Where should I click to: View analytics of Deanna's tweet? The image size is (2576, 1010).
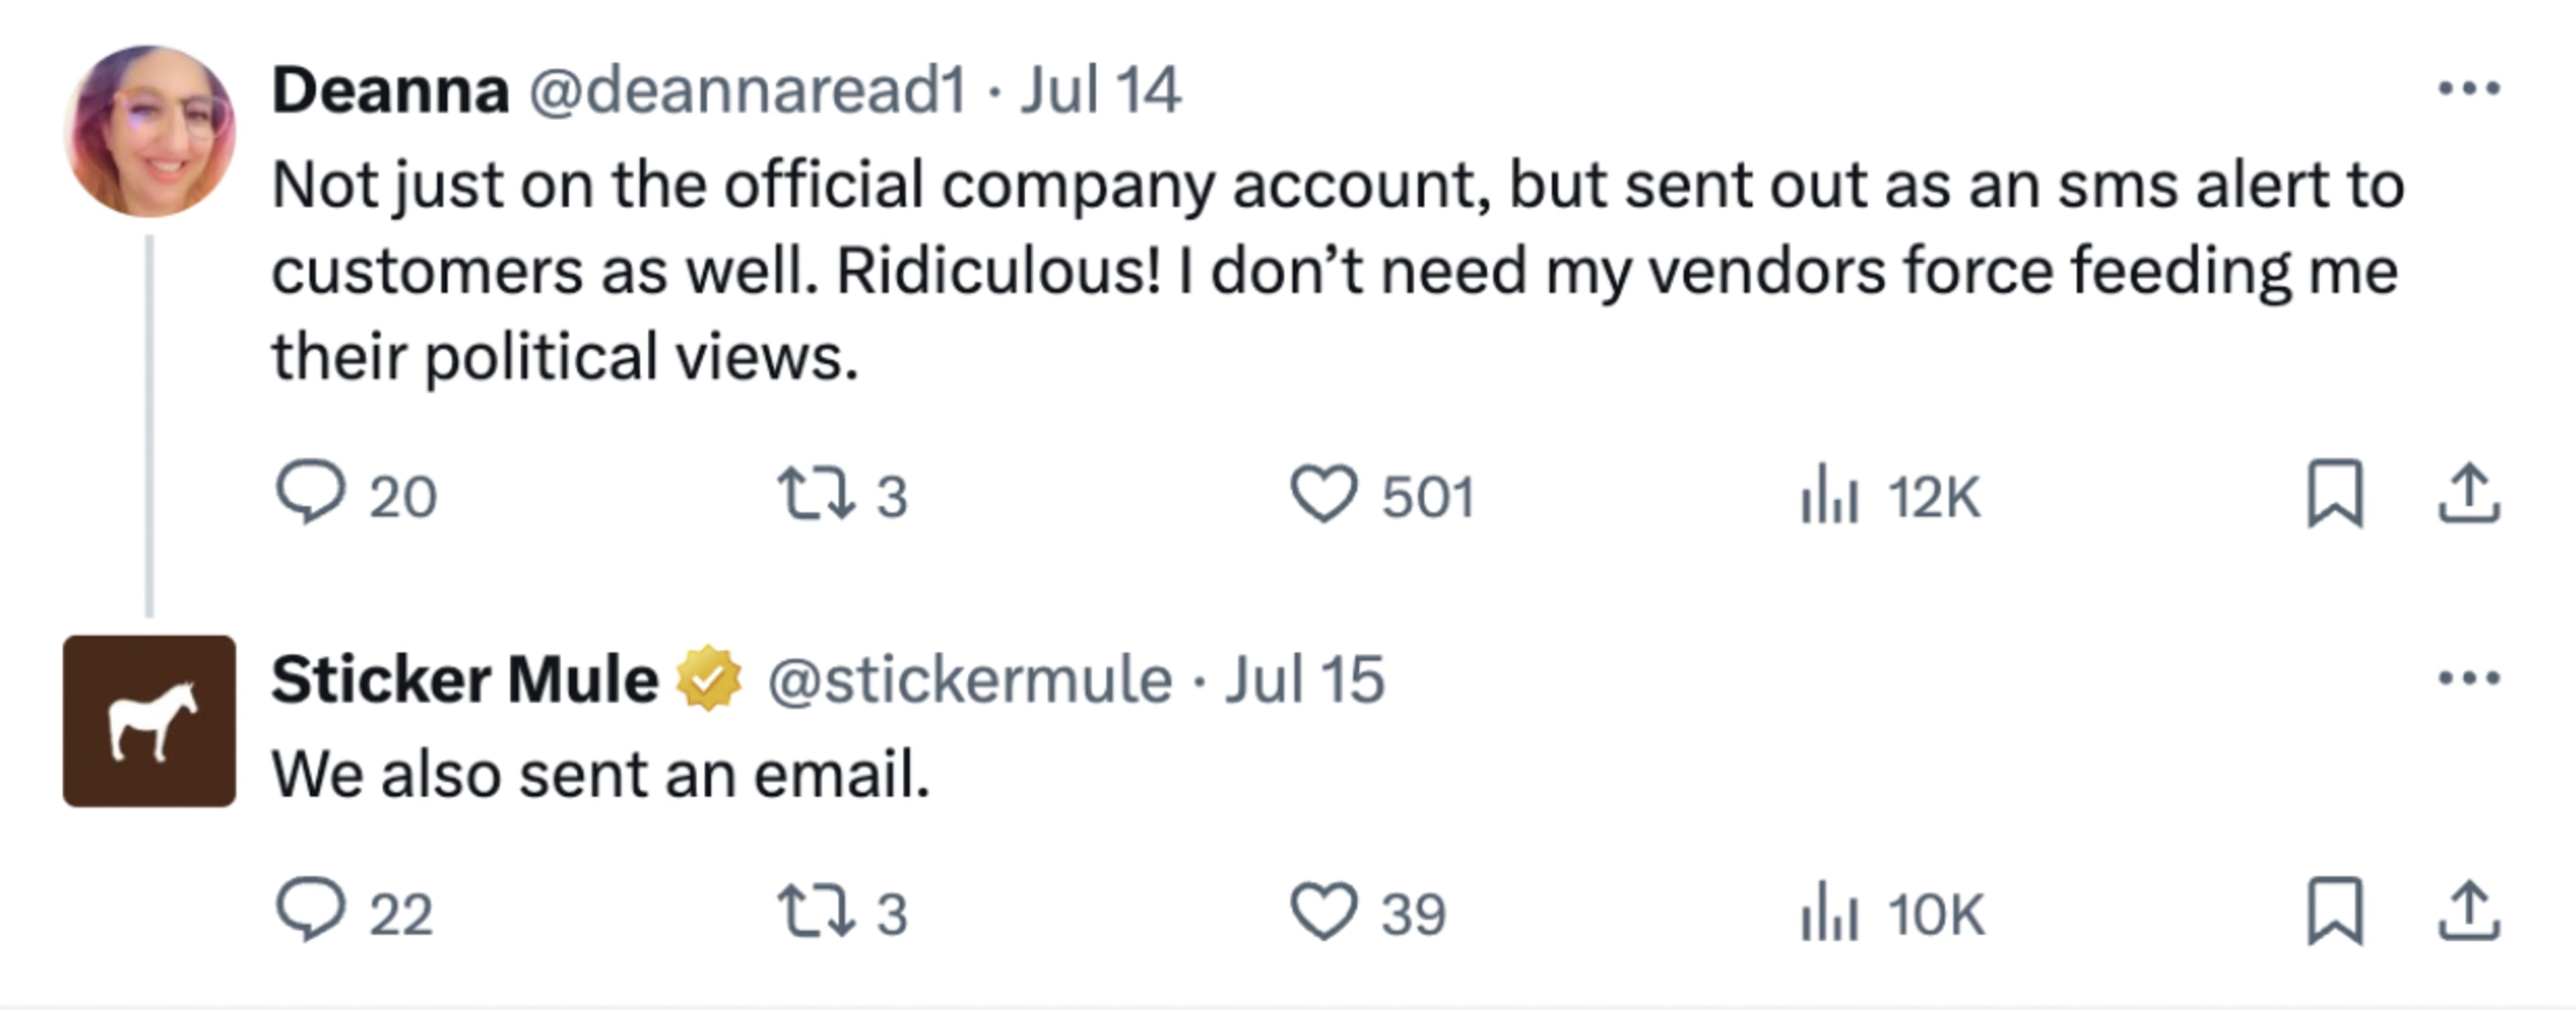1829,494
